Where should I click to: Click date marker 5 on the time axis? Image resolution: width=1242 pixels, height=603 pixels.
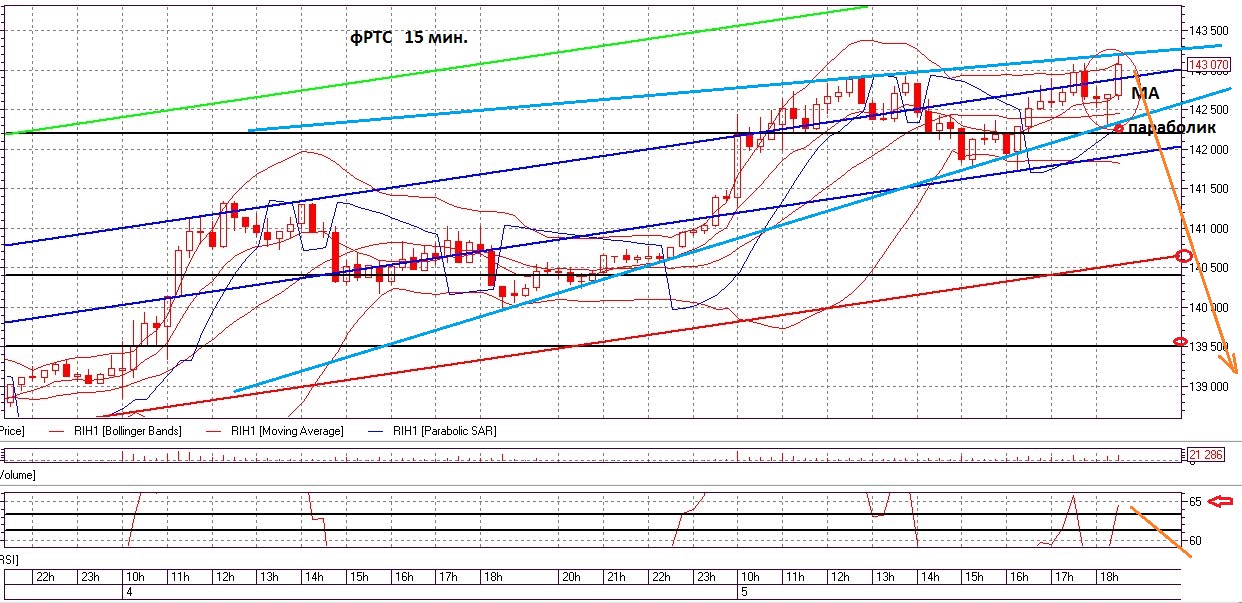742,592
